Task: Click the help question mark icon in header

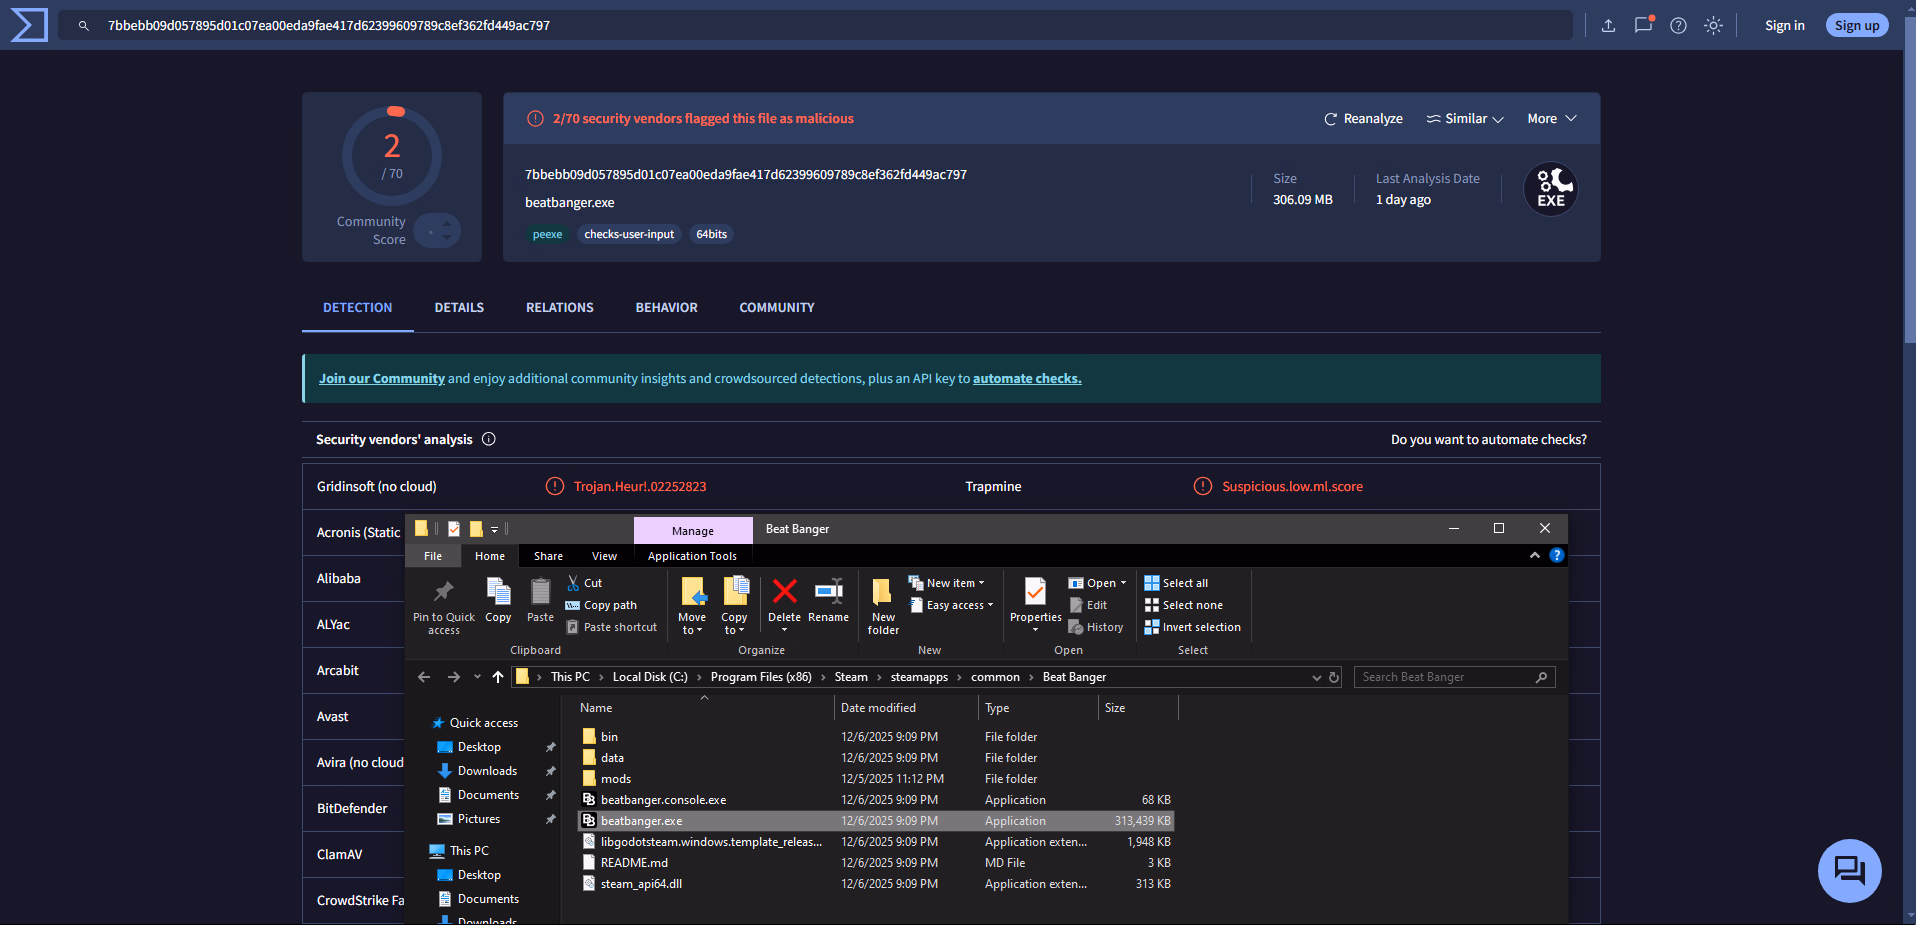Action: (1678, 26)
